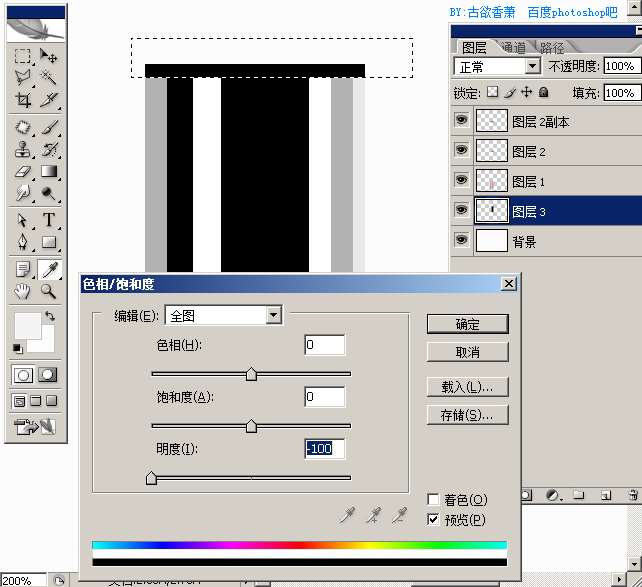
Task: Select the Clone Stamp tool
Action: click(x=23, y=149)
